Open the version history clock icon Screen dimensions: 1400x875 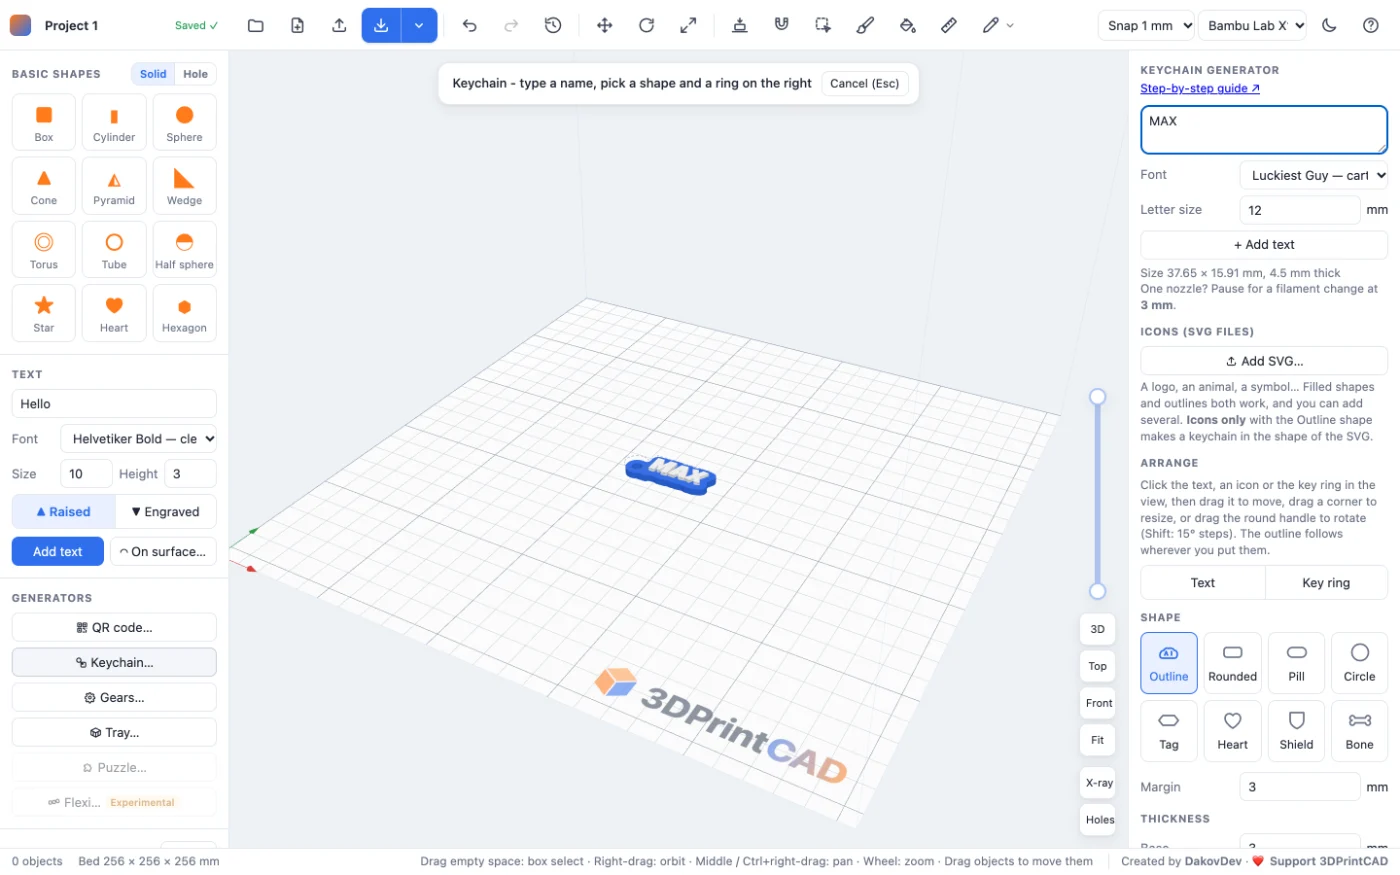553,26
